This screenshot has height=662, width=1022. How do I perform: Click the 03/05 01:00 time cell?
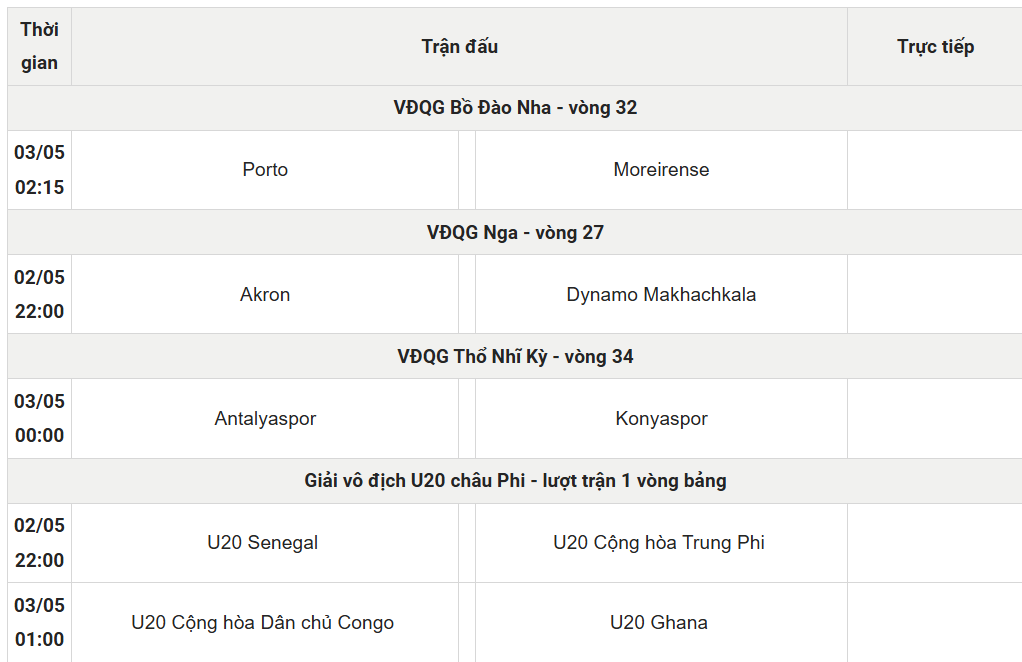[39, 622]
